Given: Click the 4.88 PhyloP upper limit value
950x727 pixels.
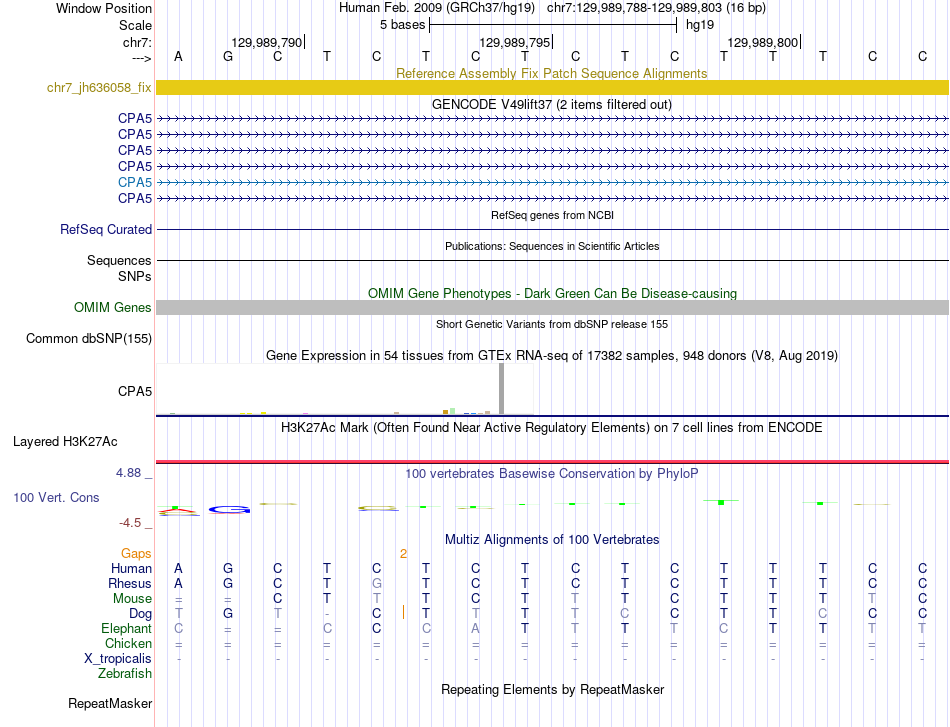Looking at the screenshot, I should (128, 473).
